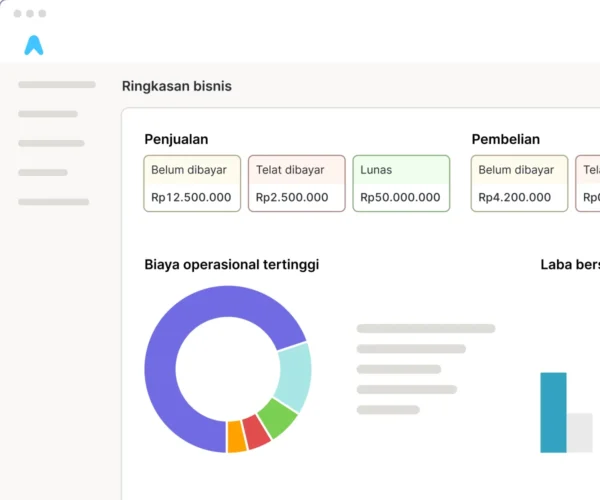
Task: Select the second sidebar menu placeholder item
Action: (x=48, y=114)
